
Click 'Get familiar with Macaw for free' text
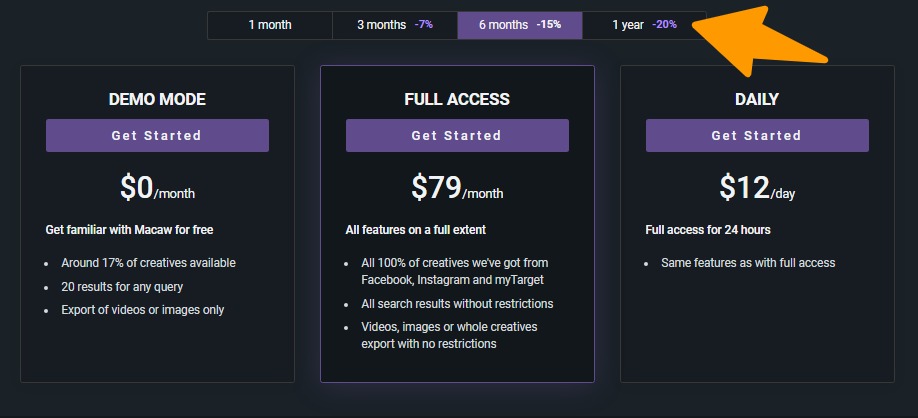tap(129, 230)
